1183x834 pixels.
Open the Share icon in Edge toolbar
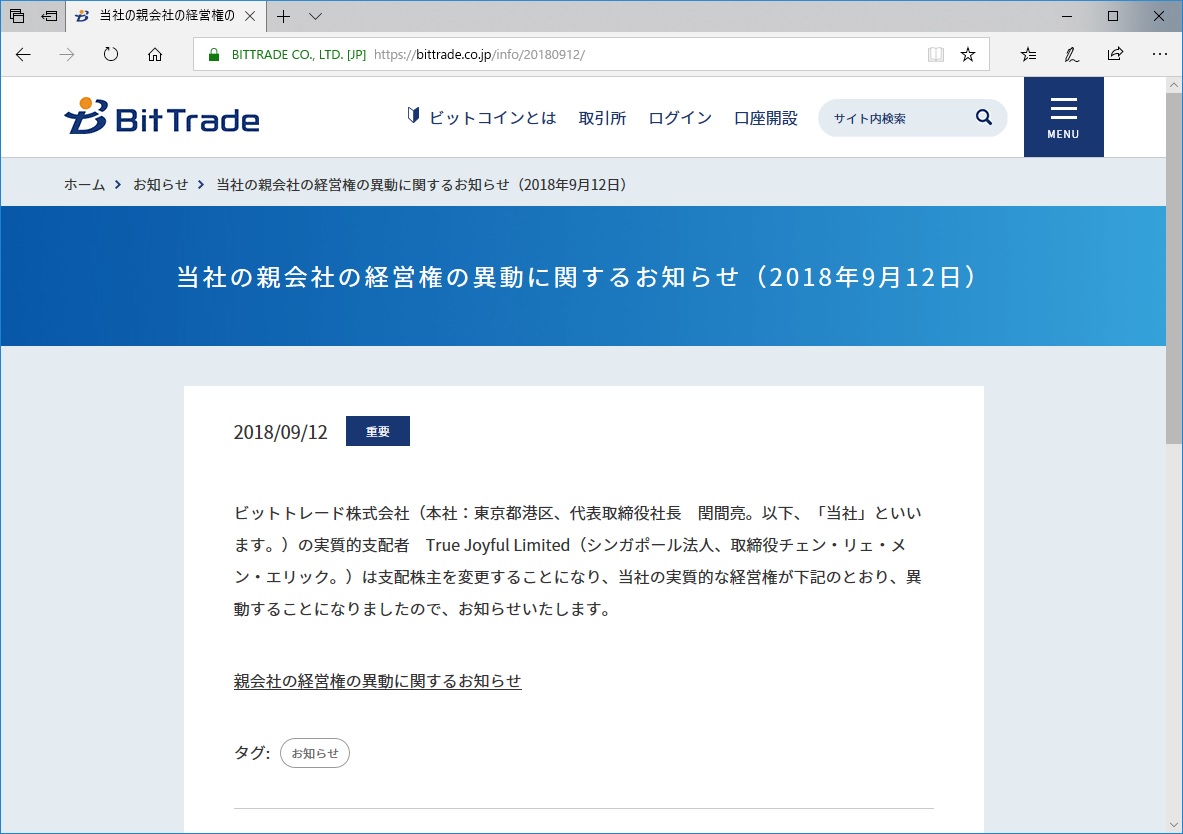[1115, 54]
